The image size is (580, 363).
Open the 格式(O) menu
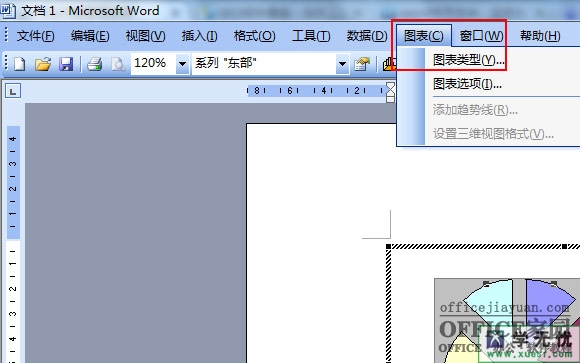coord(254,36)
